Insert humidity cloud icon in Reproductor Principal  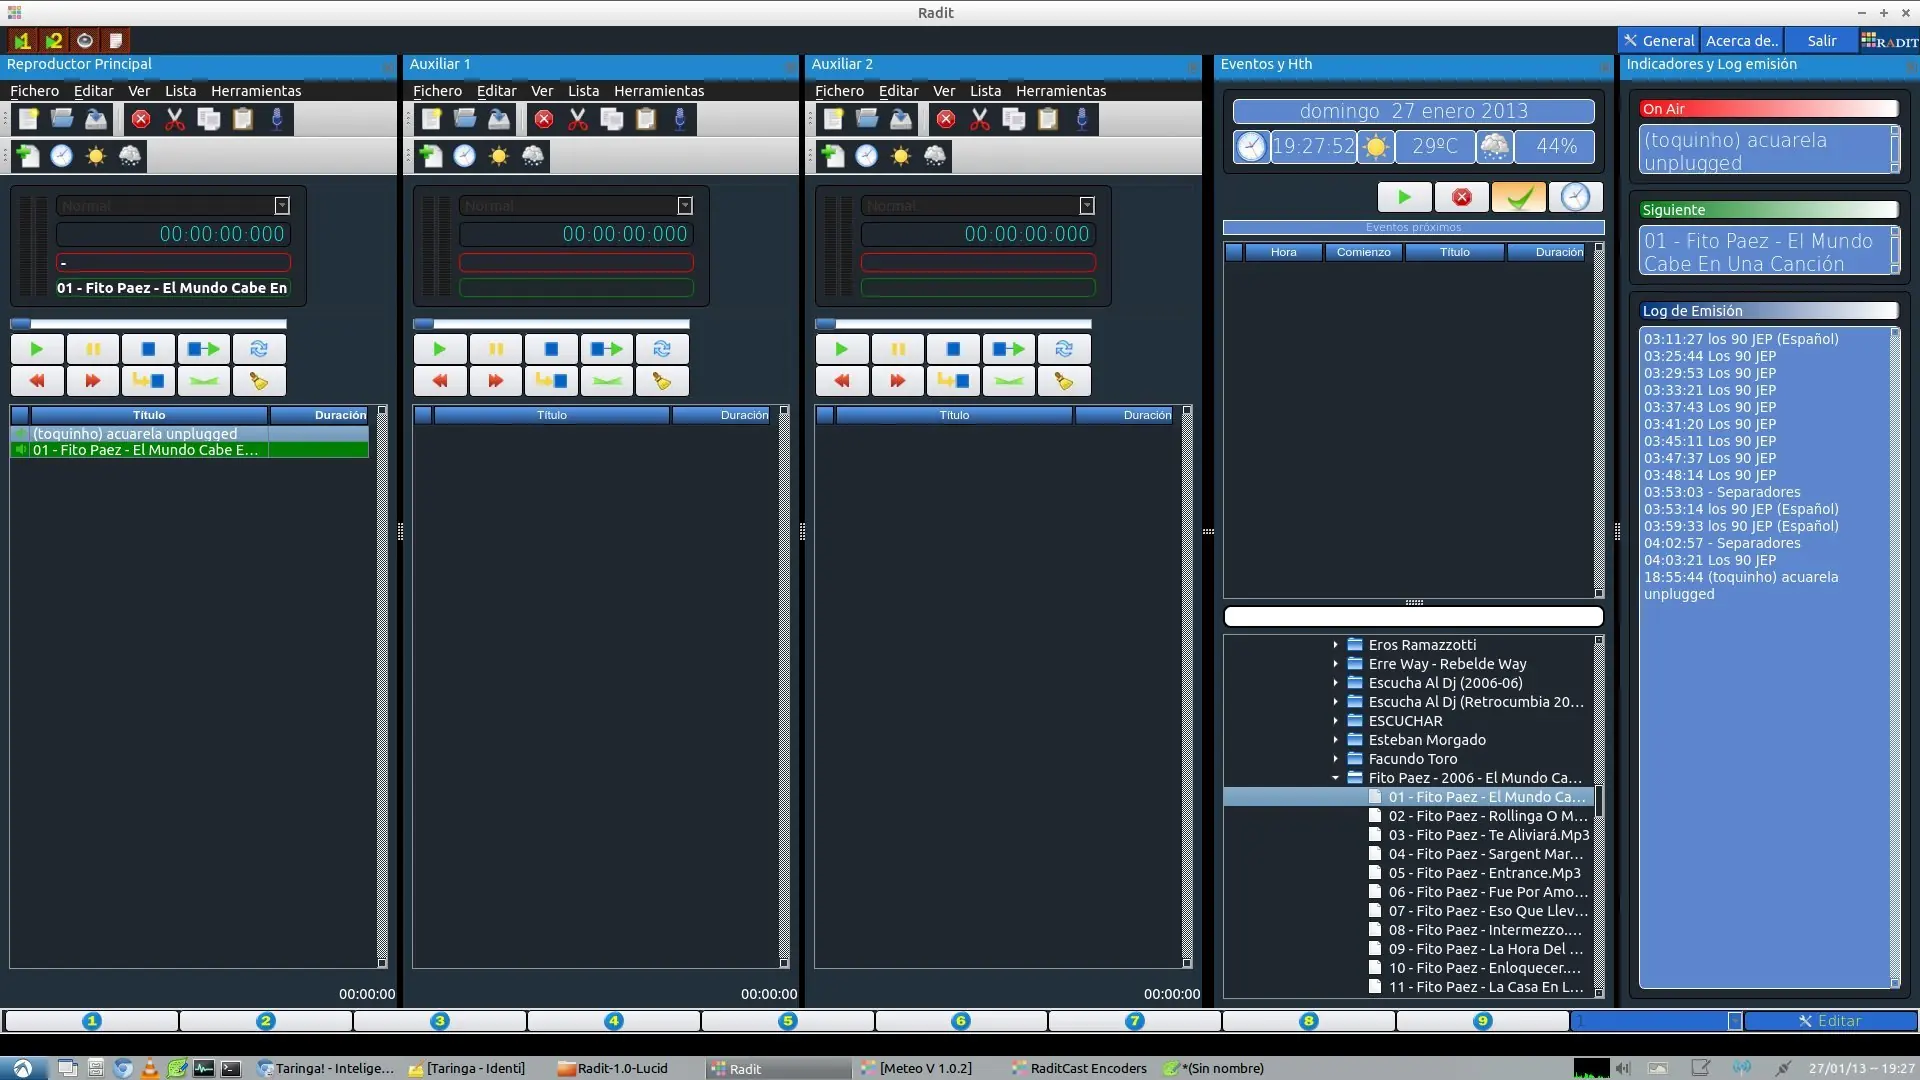[x=130, y=155]
